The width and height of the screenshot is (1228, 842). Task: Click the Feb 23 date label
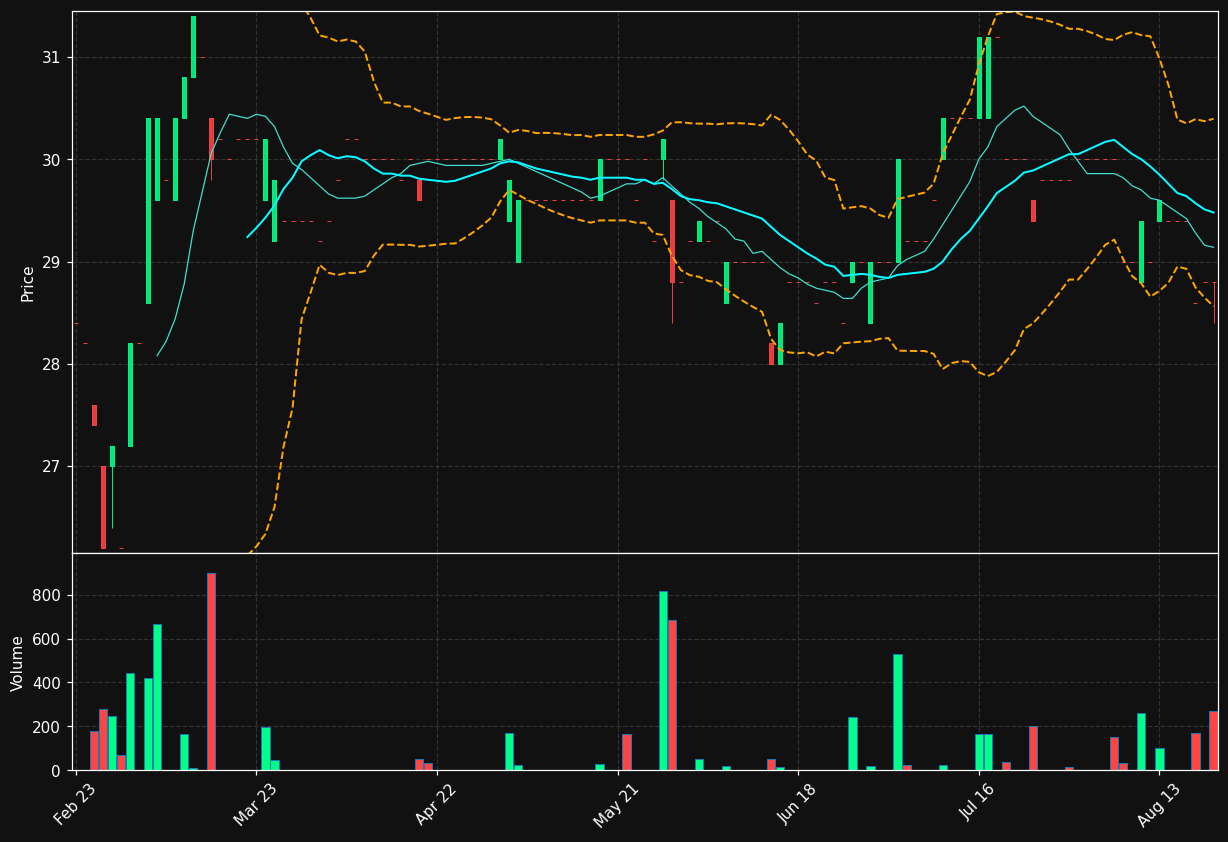click(75, 804)
